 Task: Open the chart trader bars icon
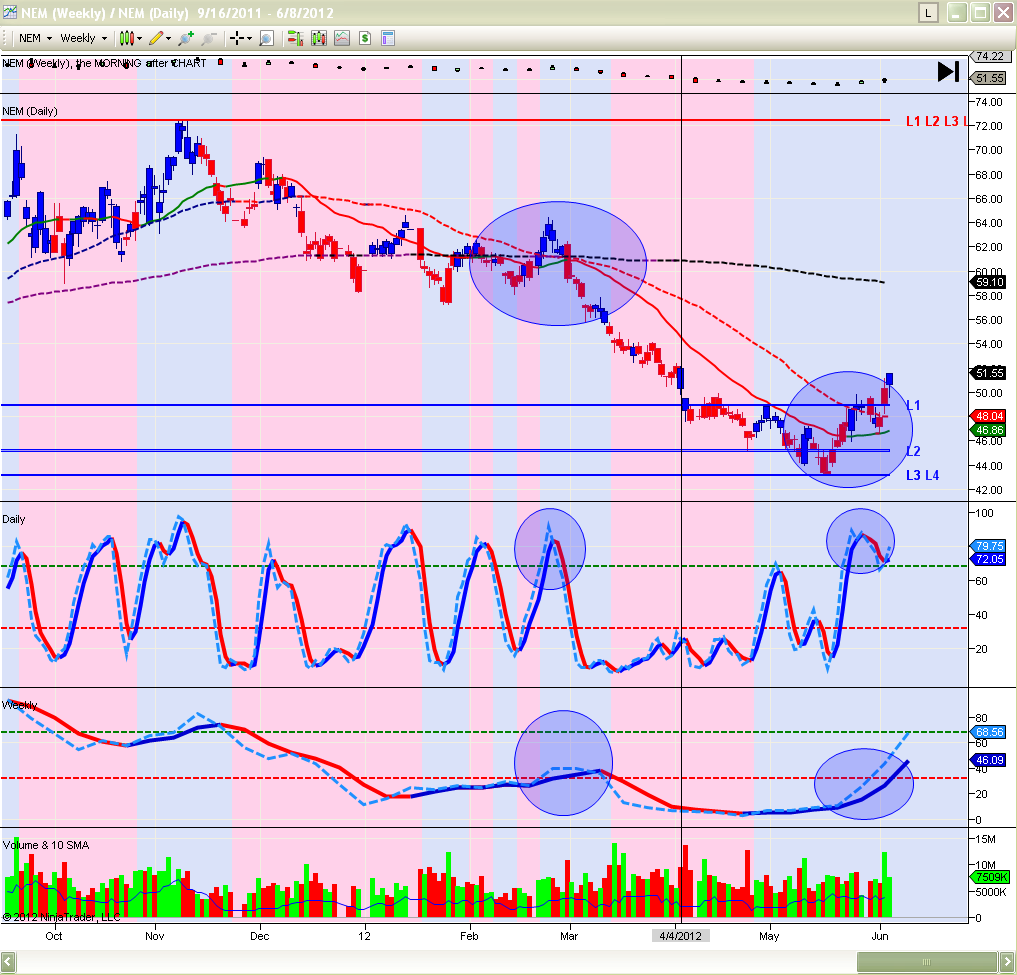[295, 38]
